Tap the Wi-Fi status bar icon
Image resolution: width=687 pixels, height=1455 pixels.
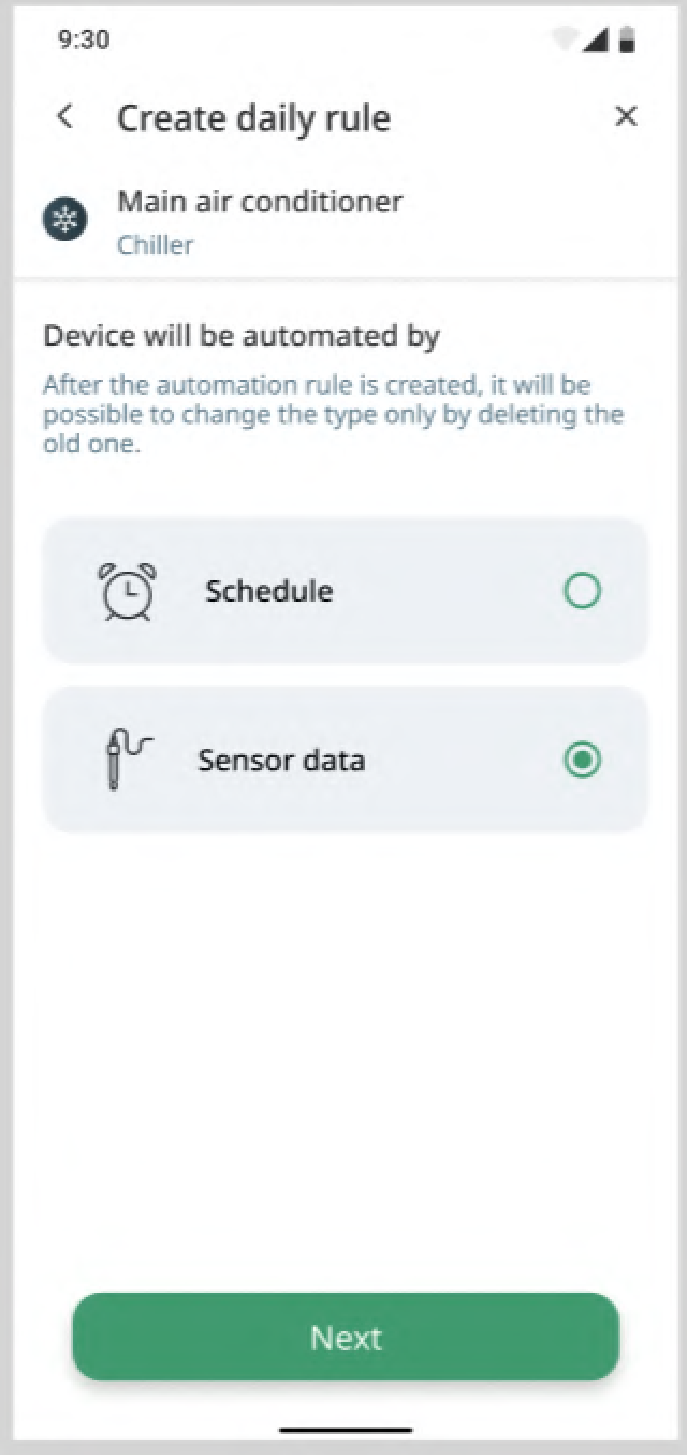566,40
